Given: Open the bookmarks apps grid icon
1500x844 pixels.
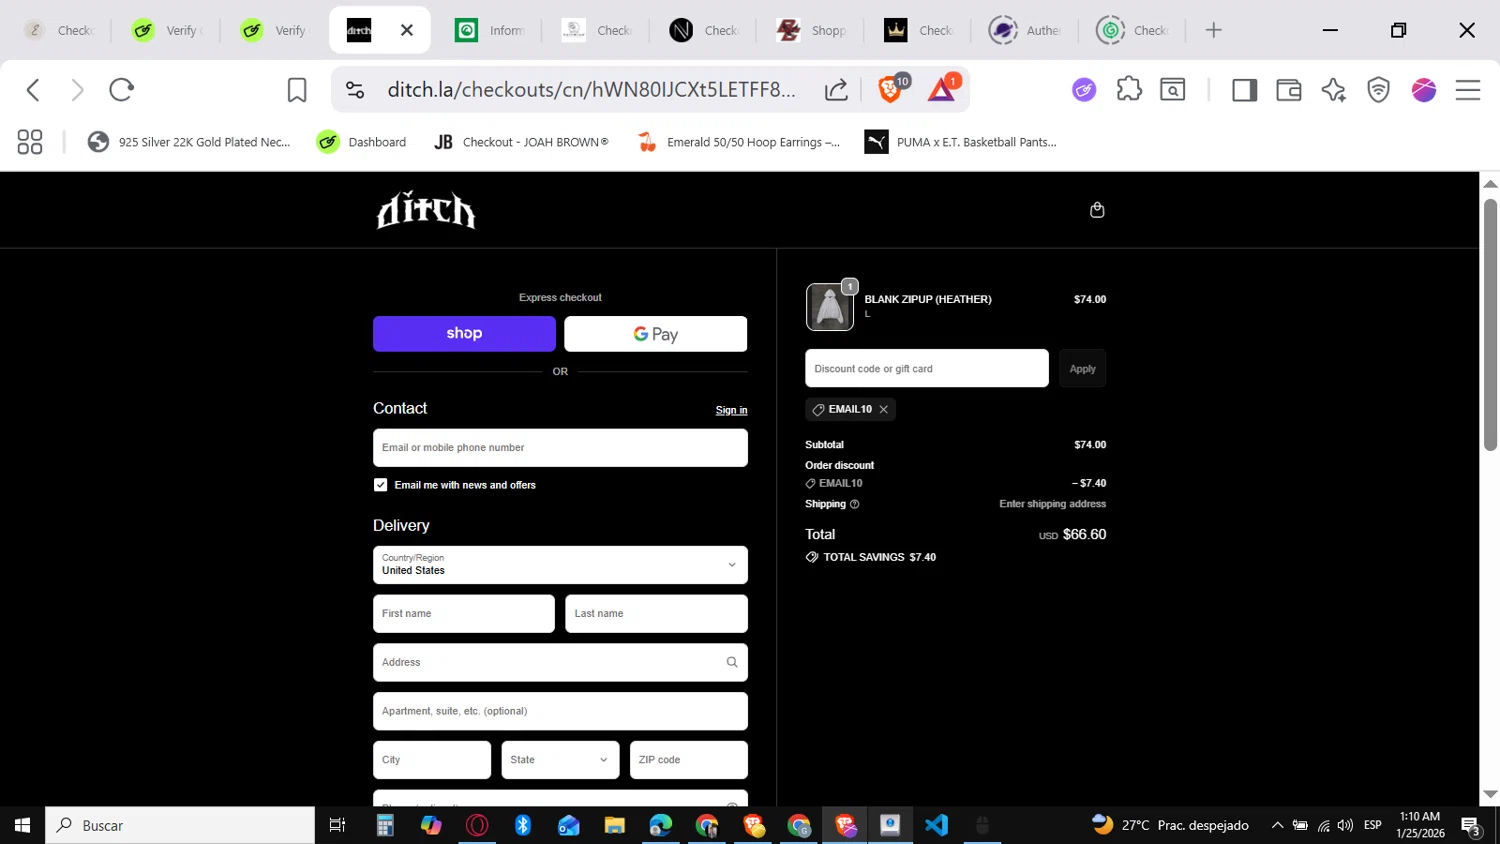Looking at the screenshot, I should [x=30, y=142].
